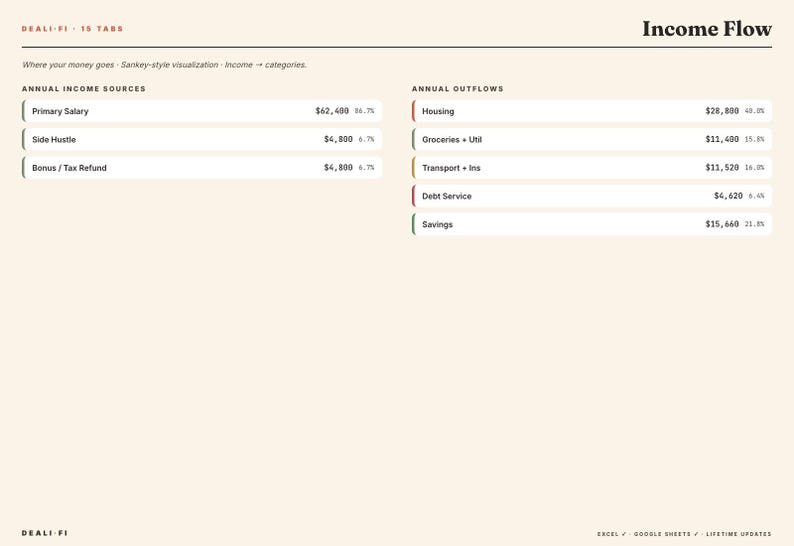Select the Transport + Ins label
The height and width of the screenshot is (546, 794).
pos(451,168)
